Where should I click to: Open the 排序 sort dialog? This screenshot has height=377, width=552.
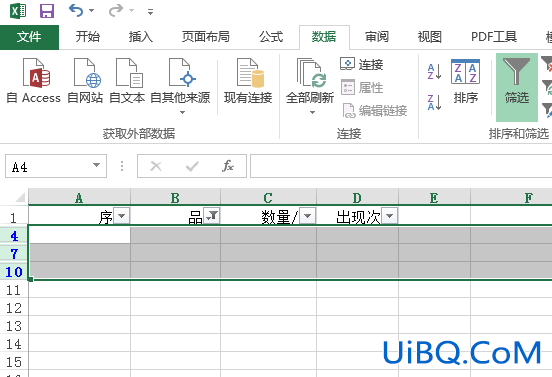coord(465,82)
